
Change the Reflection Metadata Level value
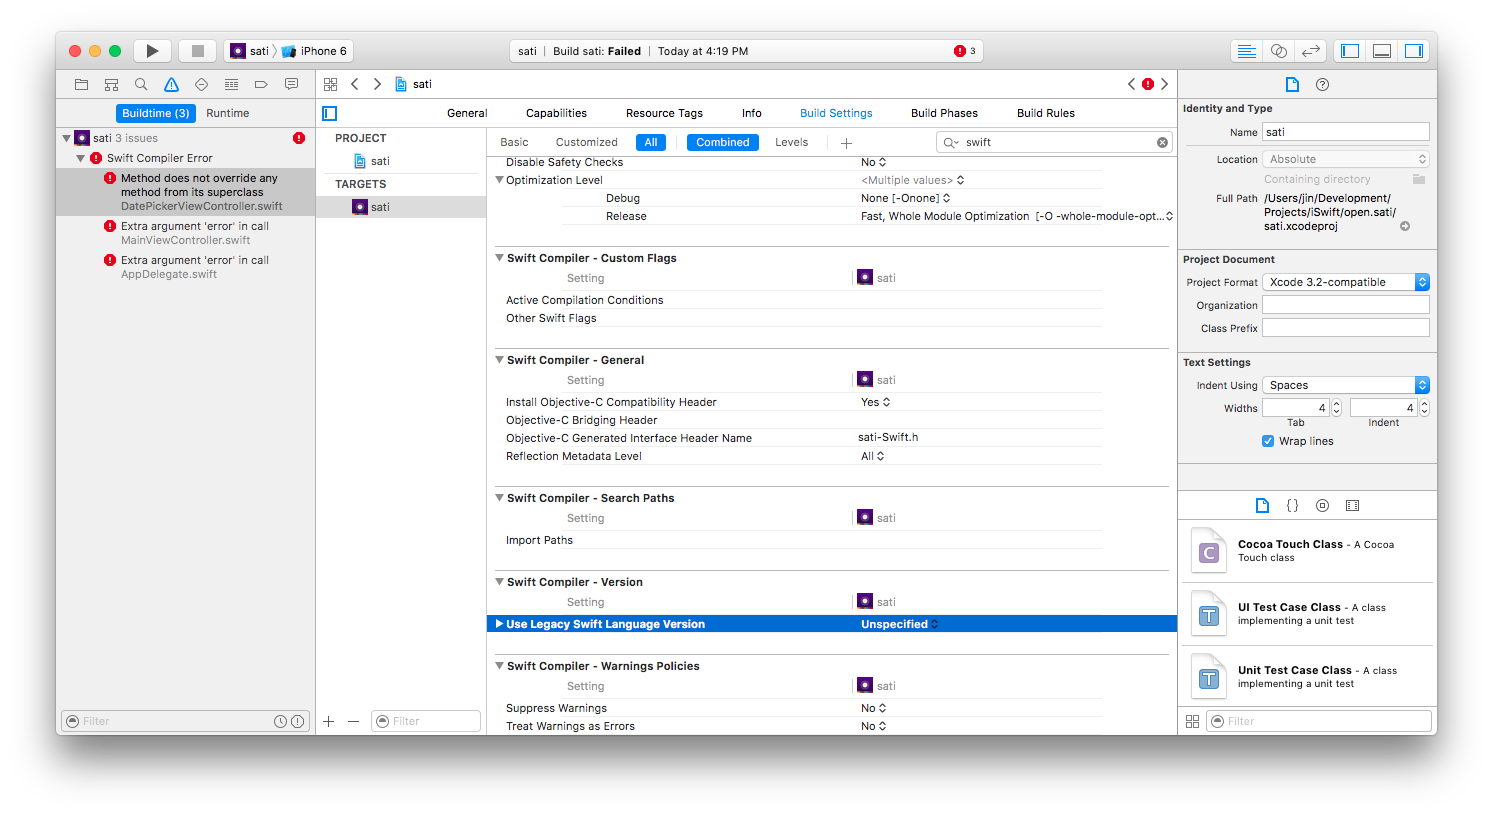click(x=873, y=456)
